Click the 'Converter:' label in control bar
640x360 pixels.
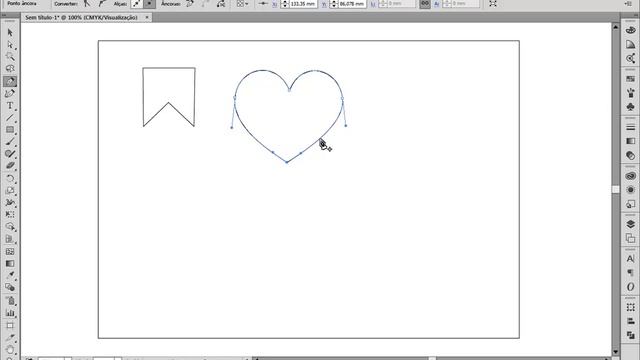tap(66, 4)
